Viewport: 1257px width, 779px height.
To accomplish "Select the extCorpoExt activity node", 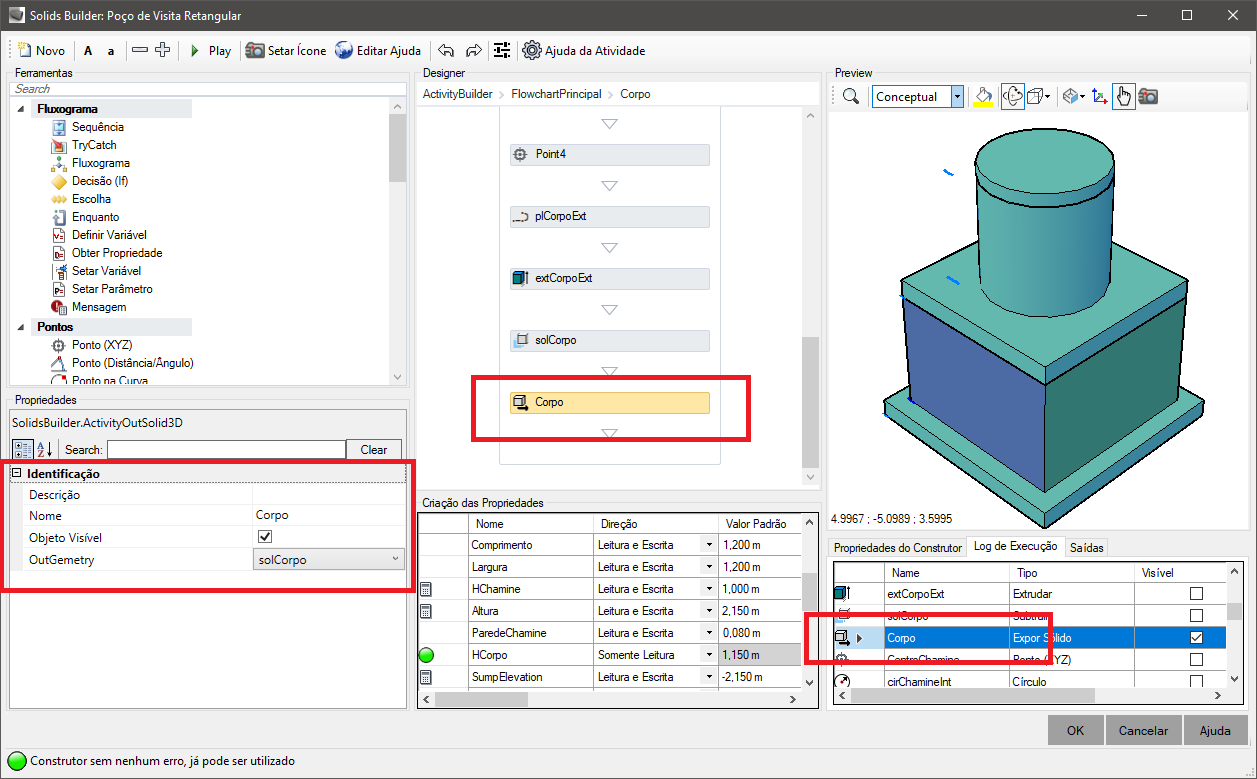I will pyautogui.click(x=609, y=278).
